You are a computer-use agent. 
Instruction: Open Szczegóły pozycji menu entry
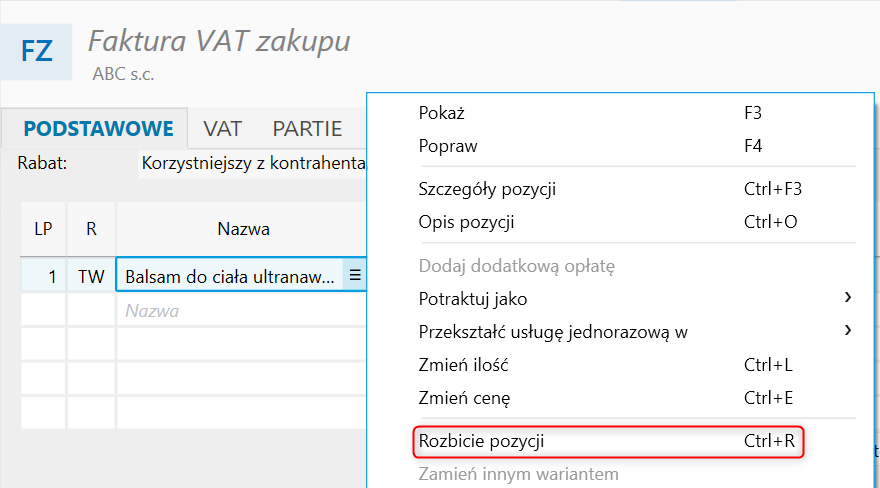coord(487,189)
